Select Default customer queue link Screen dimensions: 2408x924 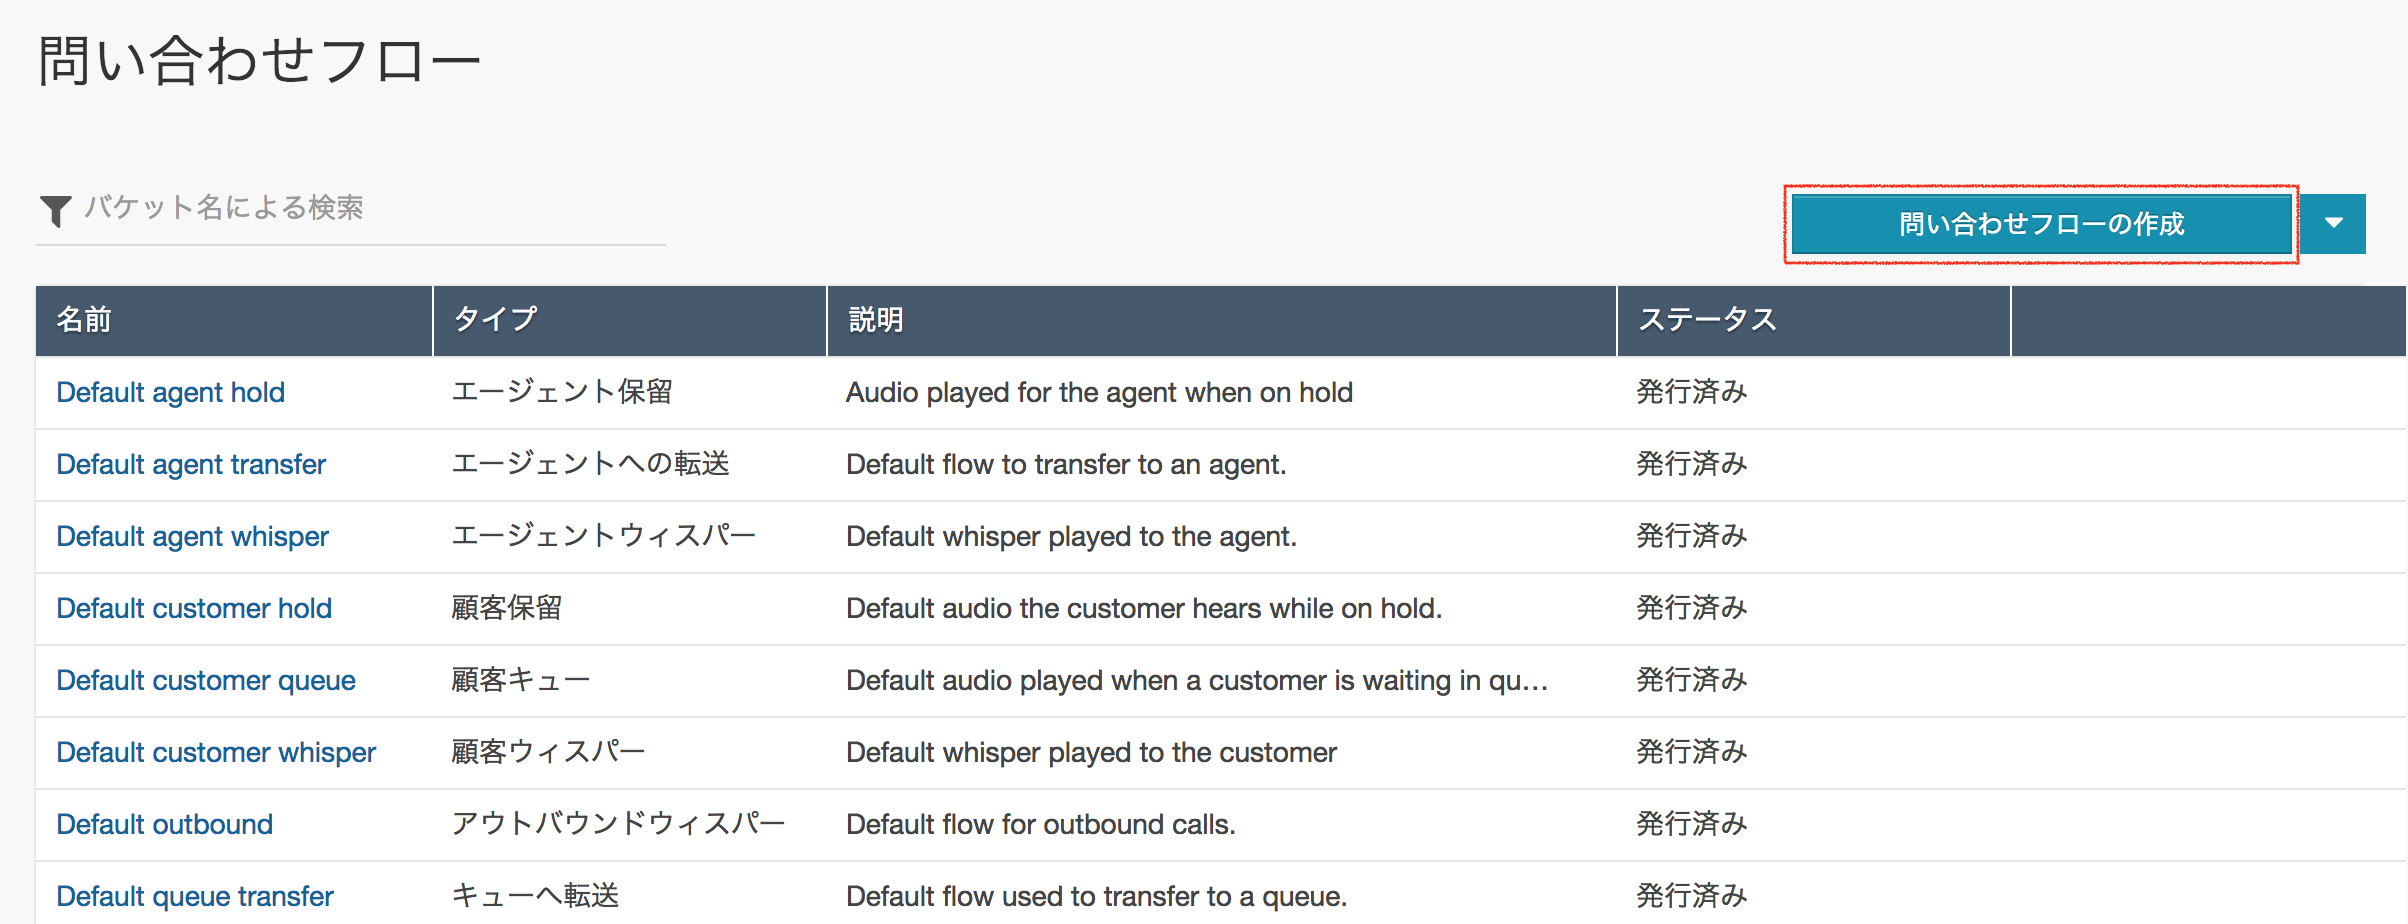pyautogui.click(x=206, y=681)
